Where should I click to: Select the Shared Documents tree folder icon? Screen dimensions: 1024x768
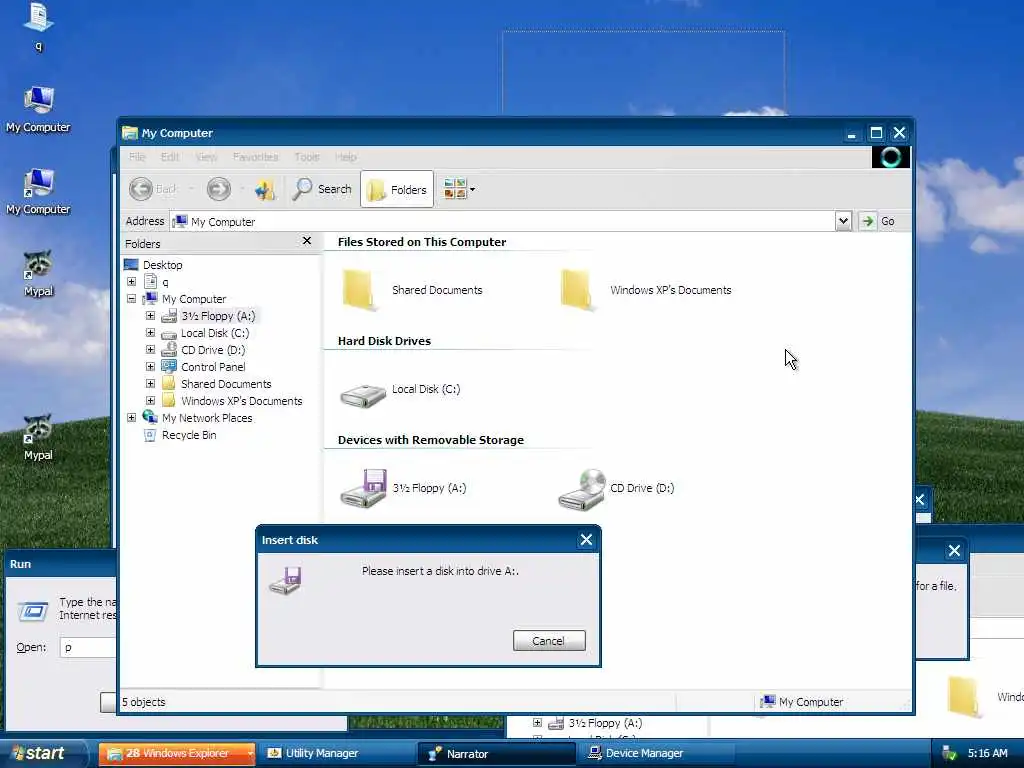[169, 383]
